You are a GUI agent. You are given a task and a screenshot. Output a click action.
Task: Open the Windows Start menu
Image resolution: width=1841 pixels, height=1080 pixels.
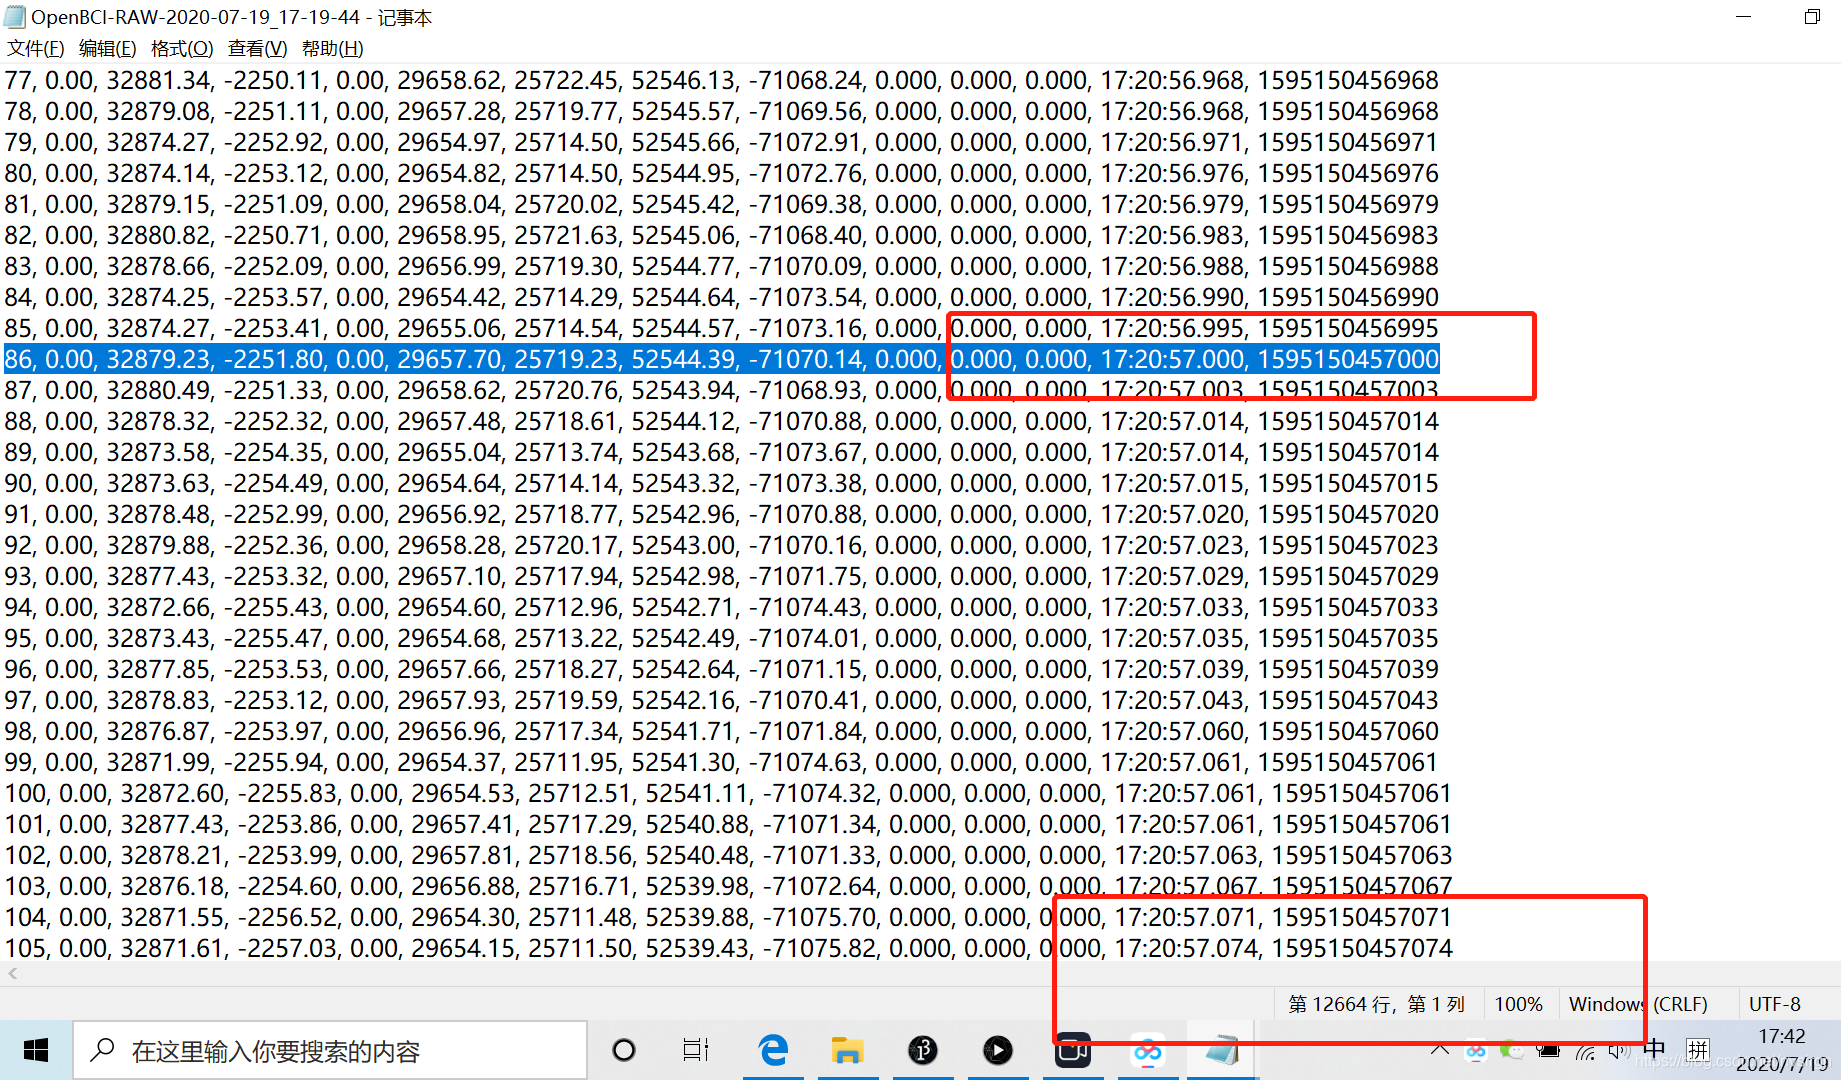point(36,1050)
